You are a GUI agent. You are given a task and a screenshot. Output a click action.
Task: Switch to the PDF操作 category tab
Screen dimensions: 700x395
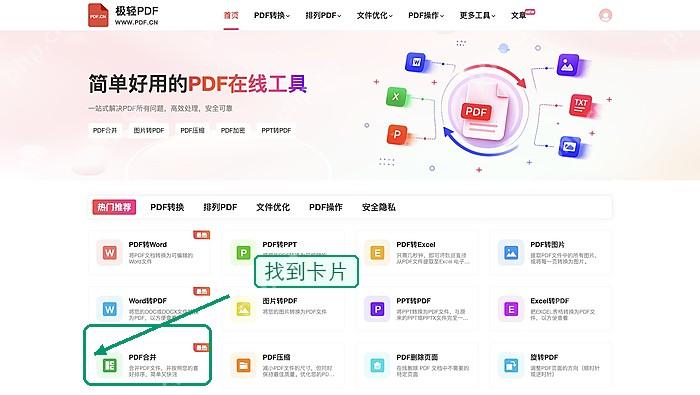(x=326, y=207)
